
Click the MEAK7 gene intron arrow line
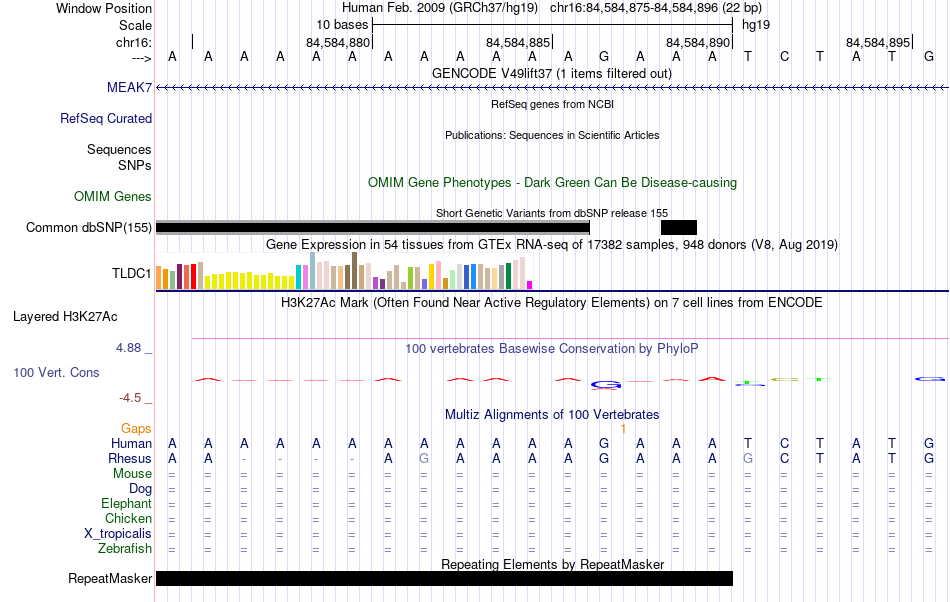[x=552, y=88]
